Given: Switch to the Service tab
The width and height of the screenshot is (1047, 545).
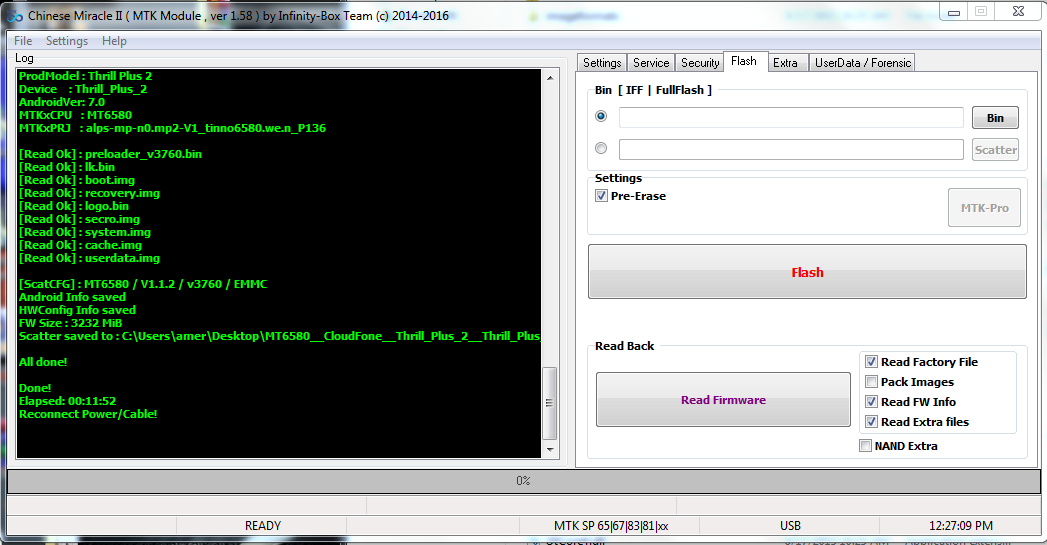Looking at the screenshot, I should point(651,63).
